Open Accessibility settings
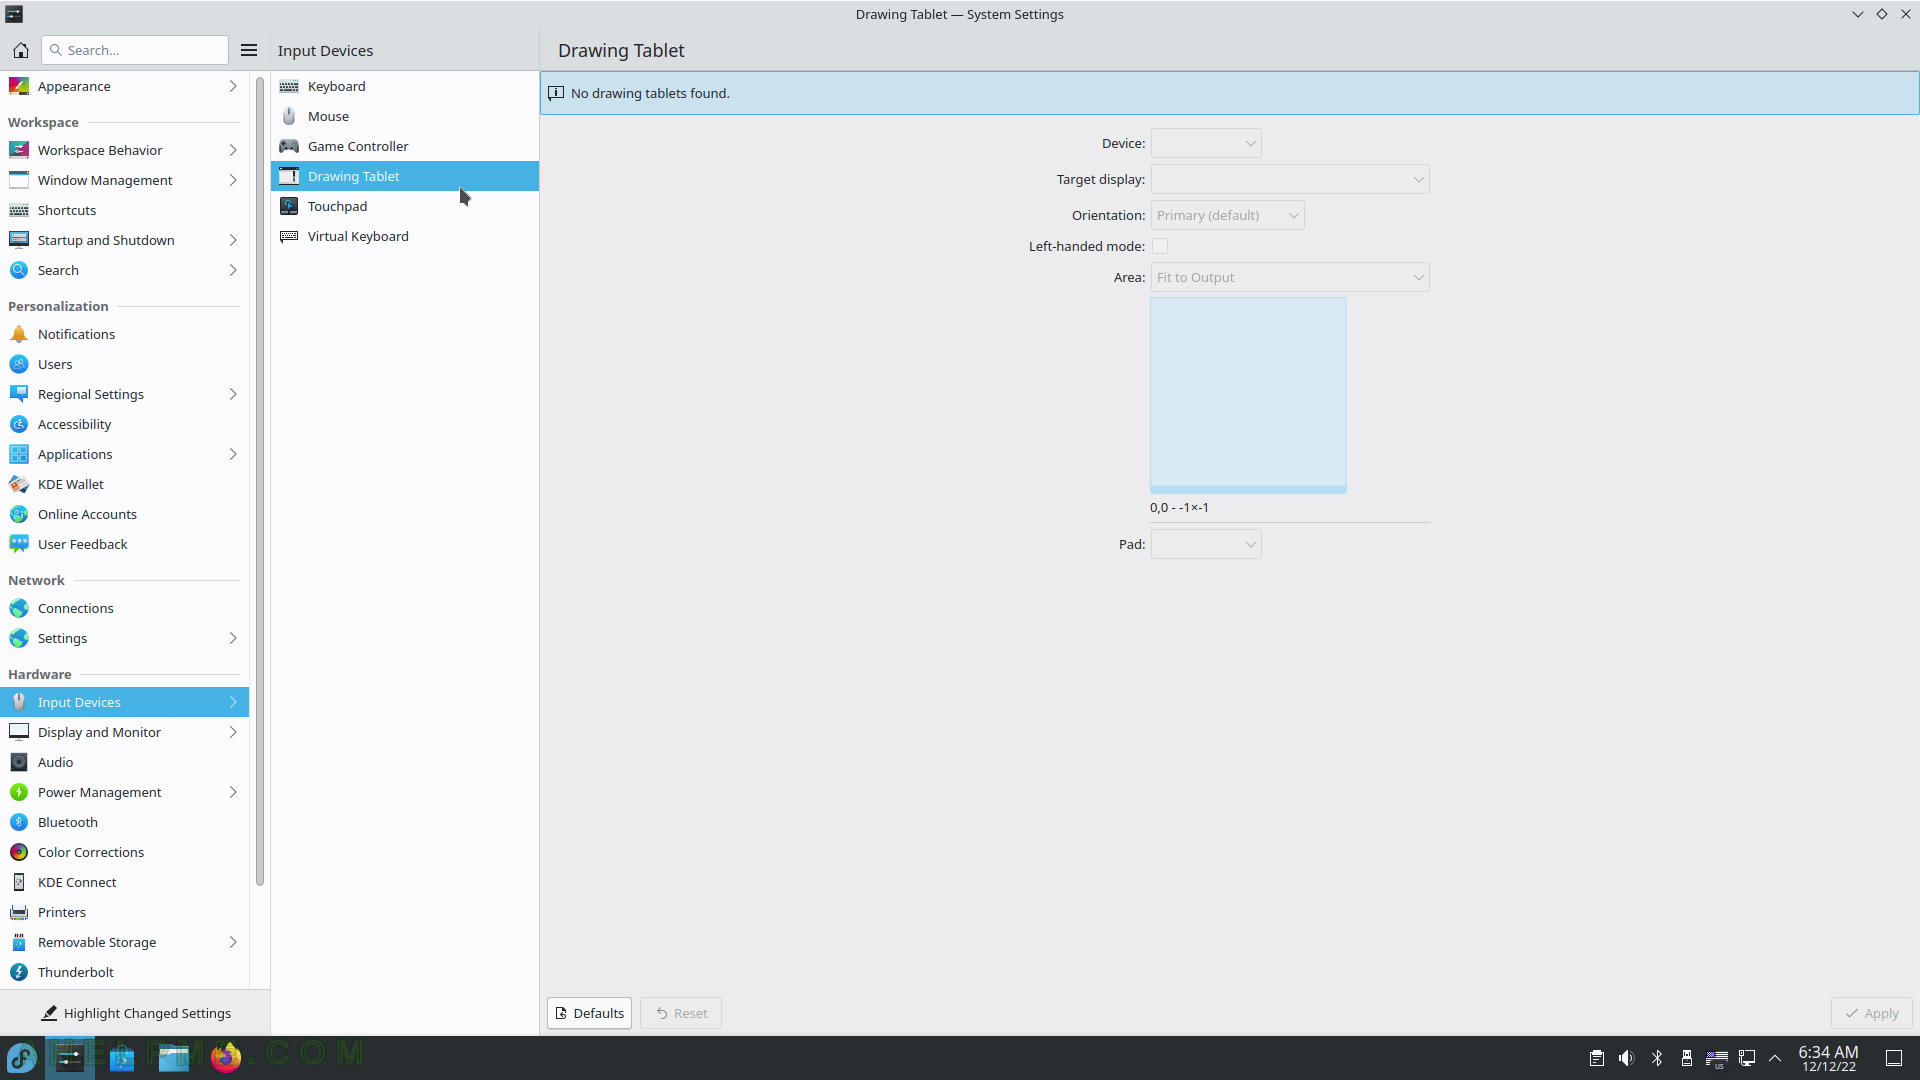This screenshot has height=1080, width=1920. 124,424
